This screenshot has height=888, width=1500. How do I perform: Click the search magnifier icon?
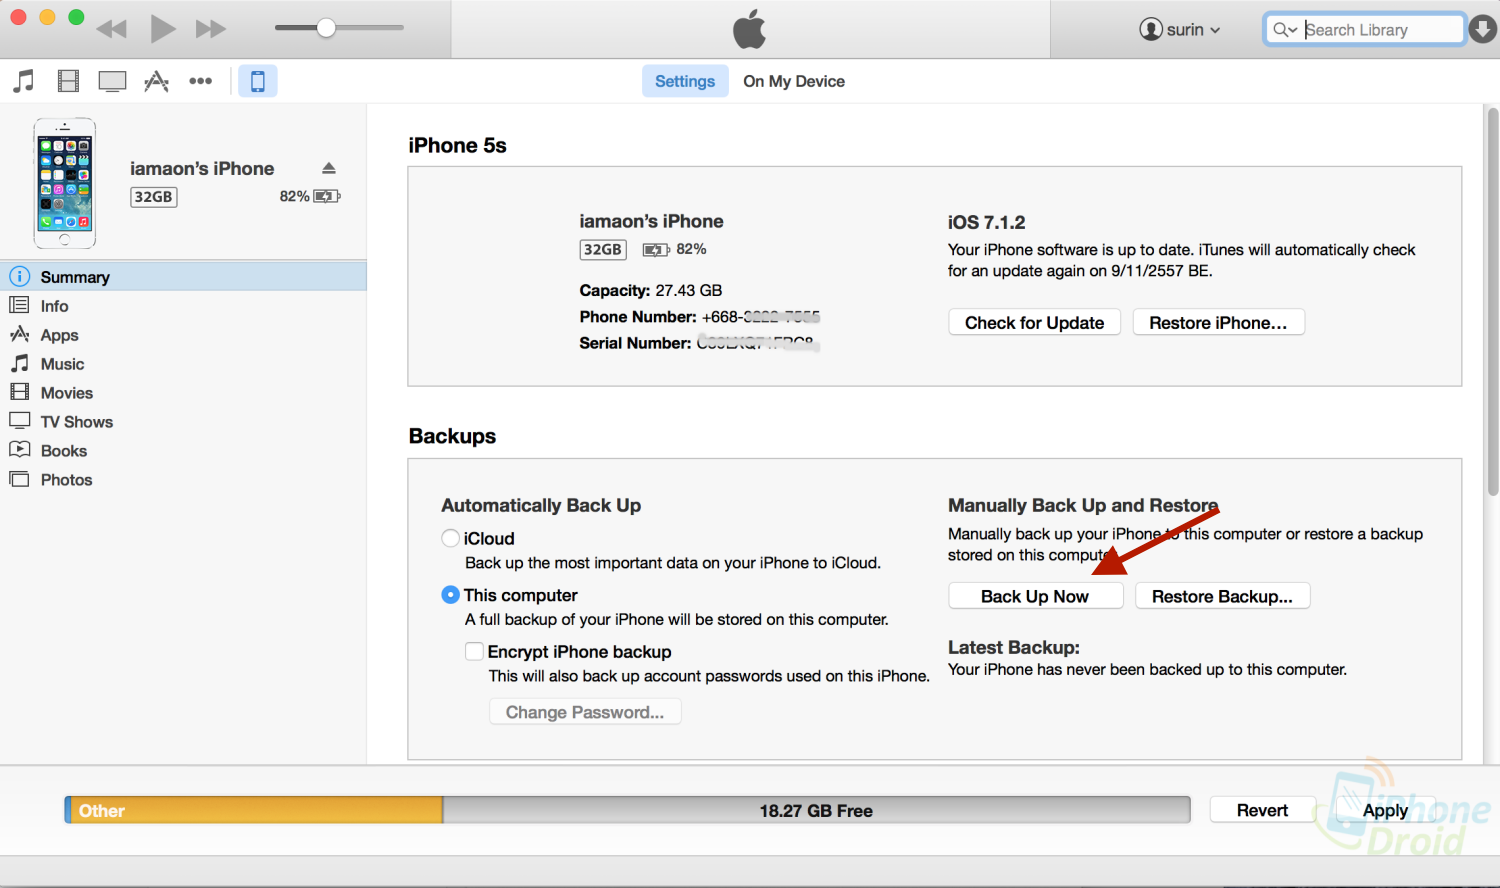[x=1284, y=30]
